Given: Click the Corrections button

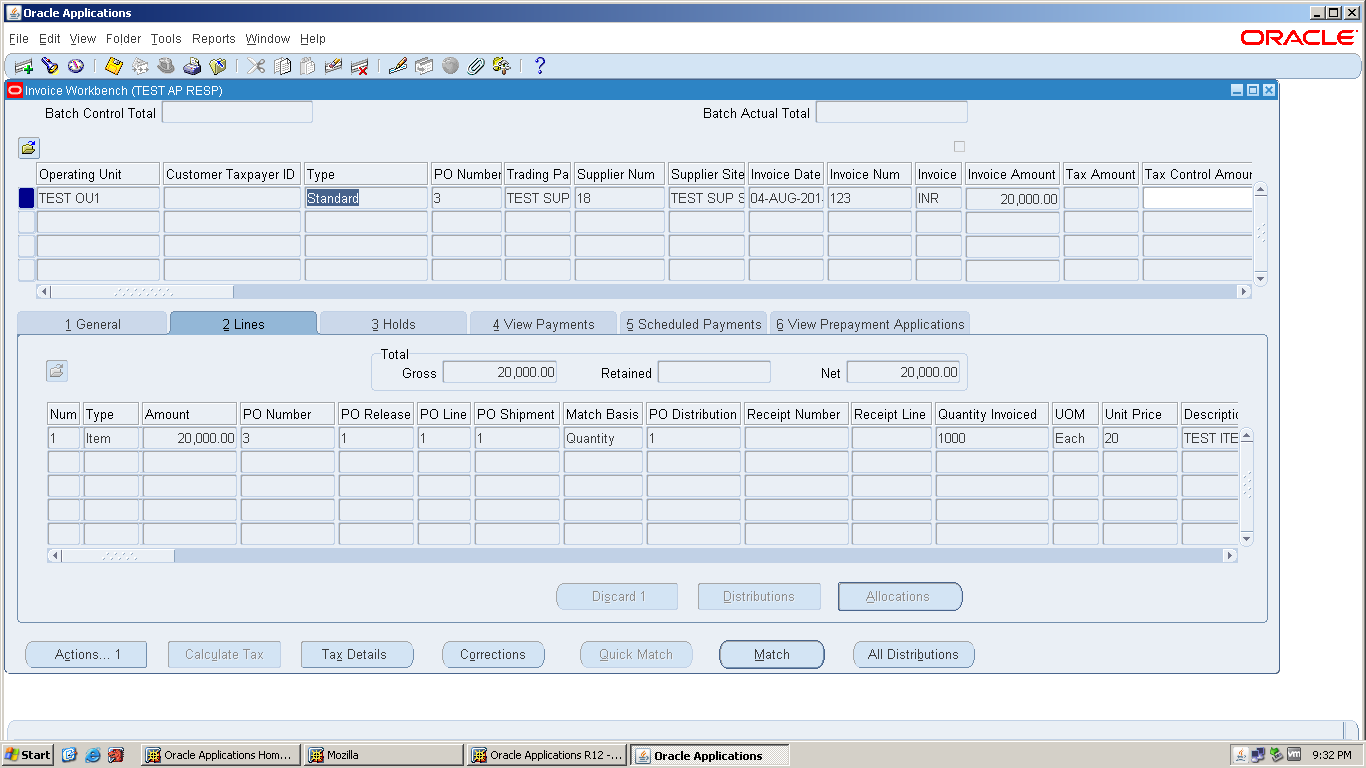Looking at the screenshot, I should click(493, 655).
